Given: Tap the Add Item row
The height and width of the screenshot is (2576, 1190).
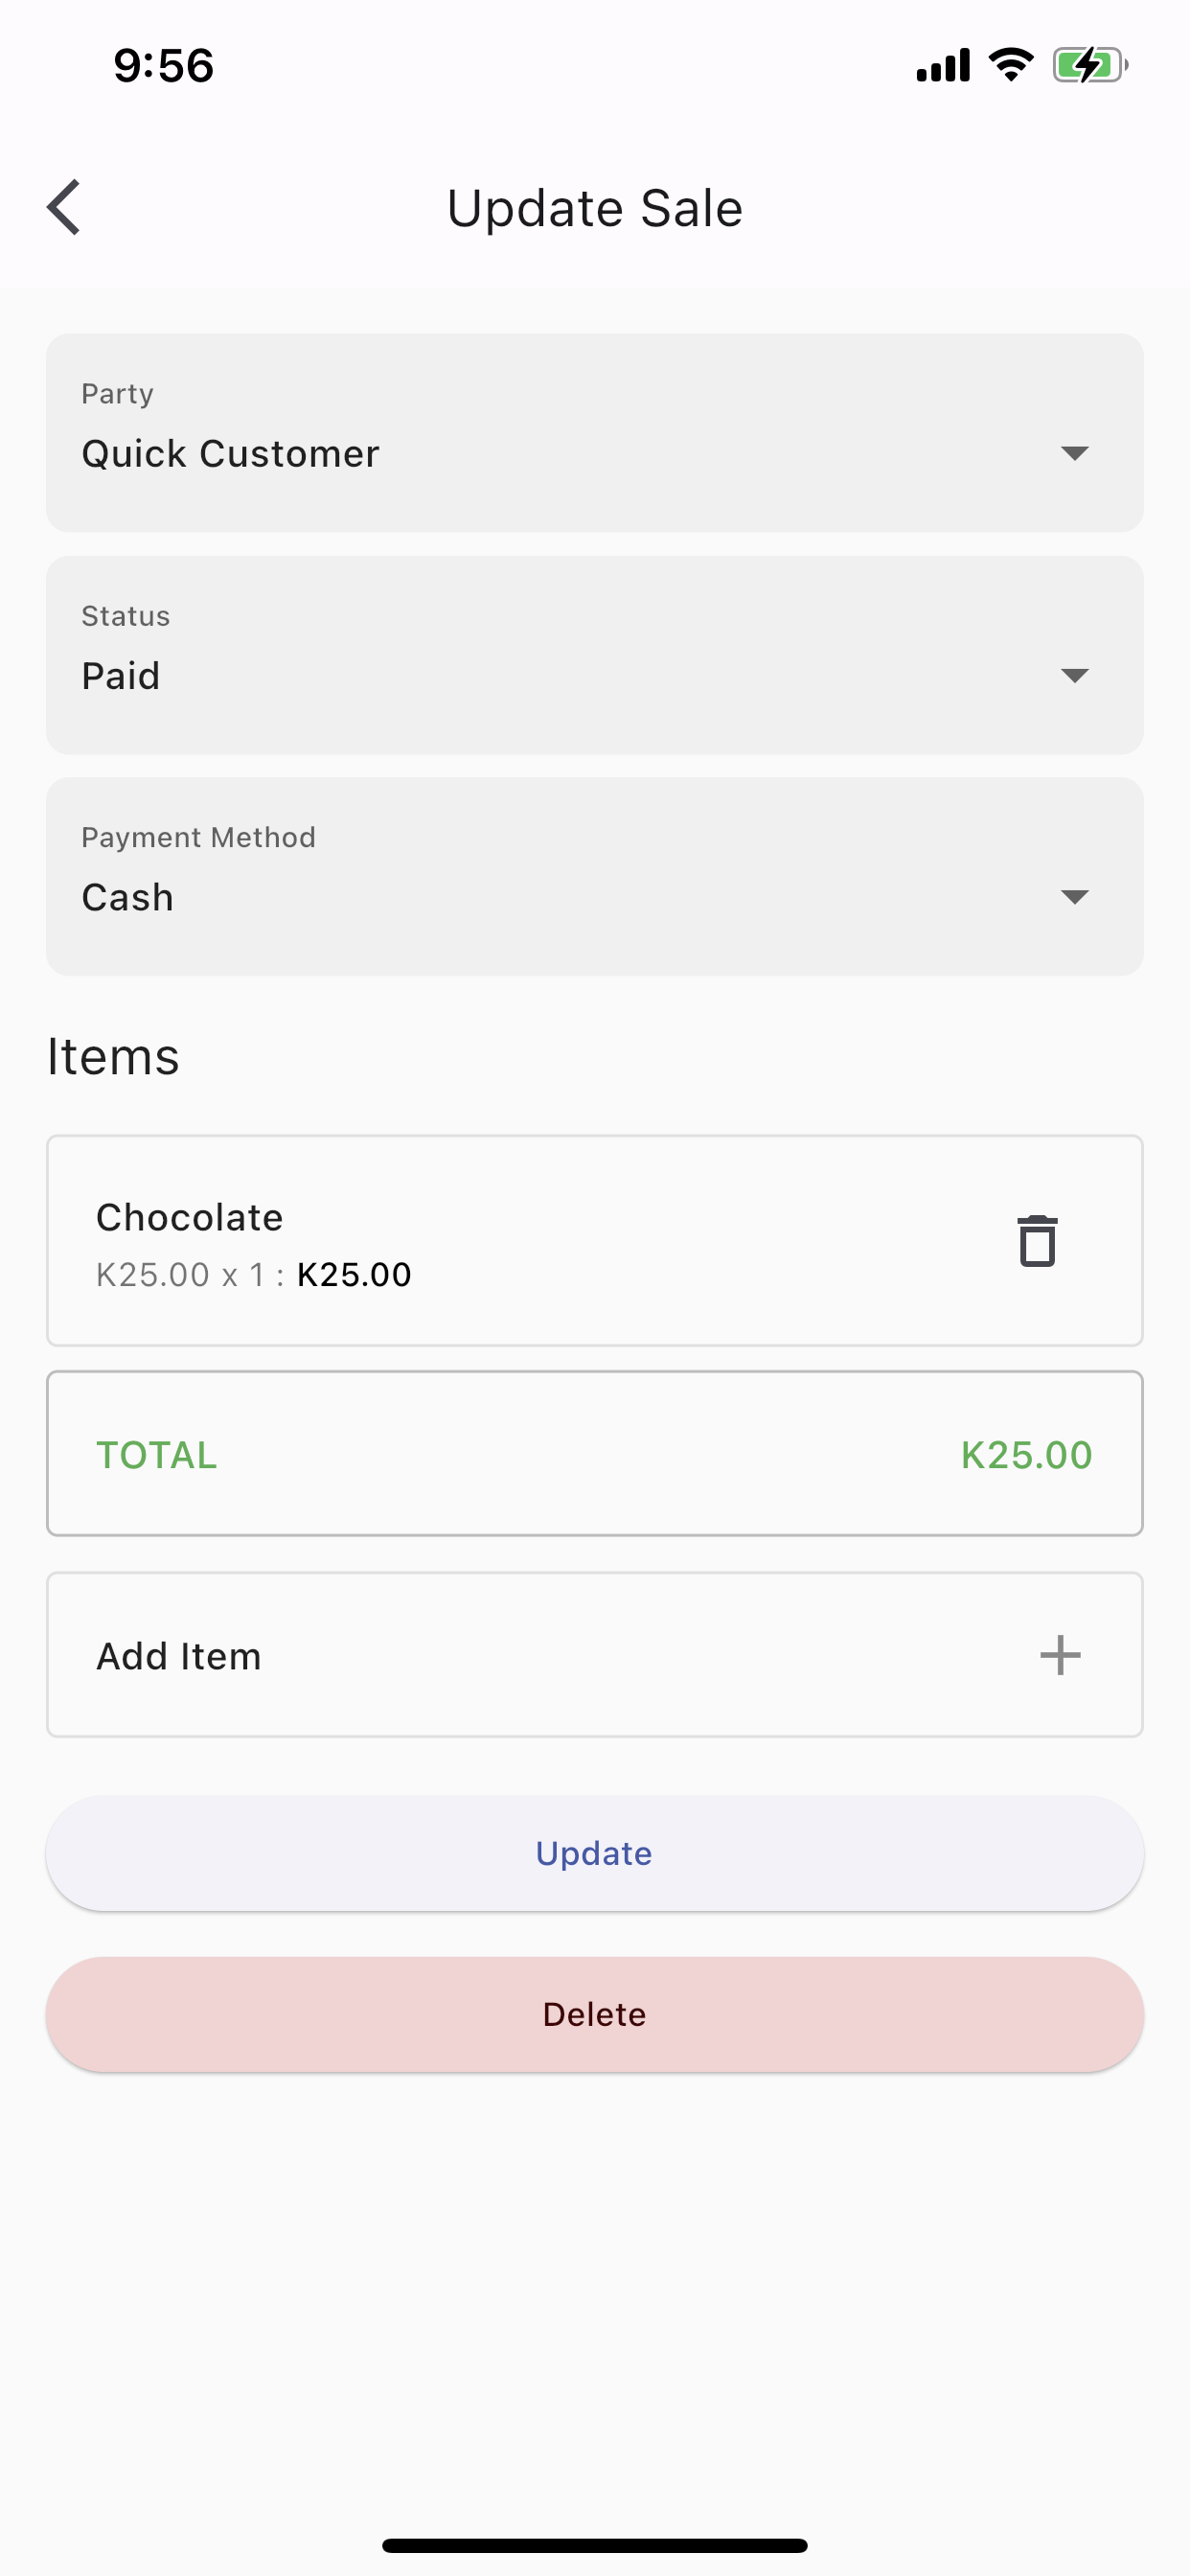Looking at the screenshot, I should [595, 1655].
